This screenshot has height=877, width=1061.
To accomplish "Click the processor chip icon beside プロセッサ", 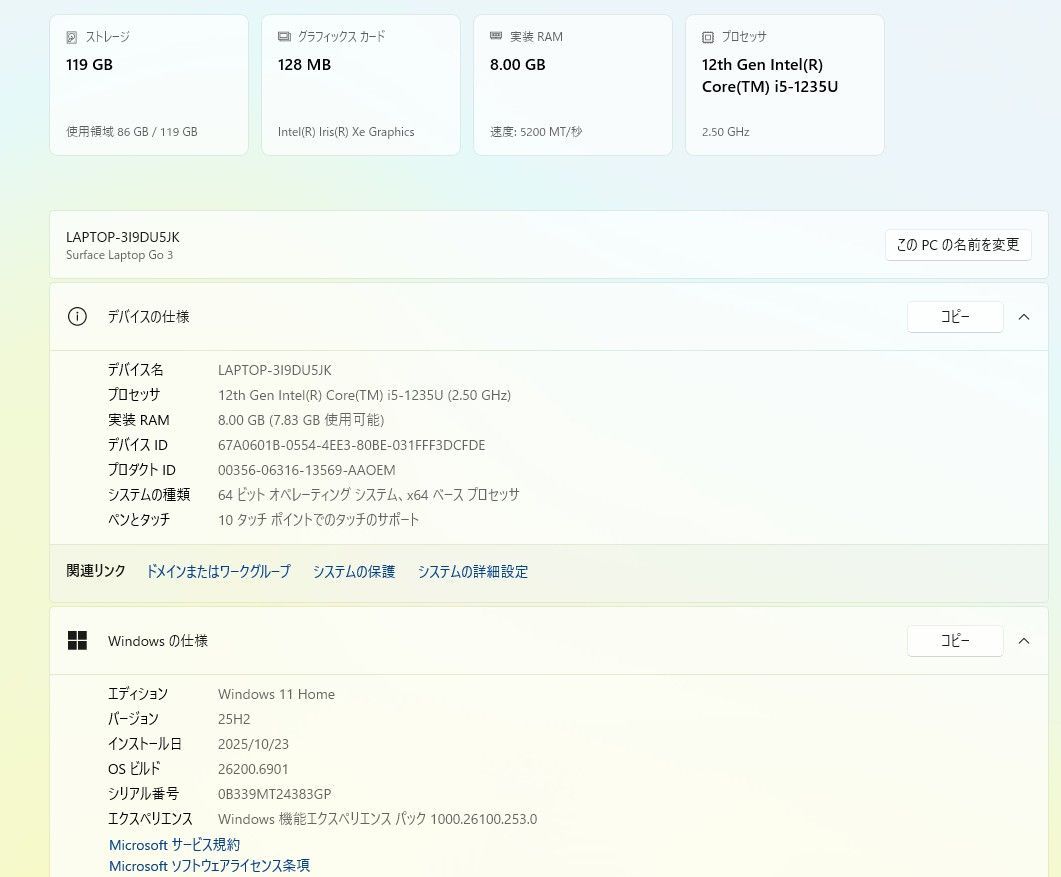I will pos(708,37).
